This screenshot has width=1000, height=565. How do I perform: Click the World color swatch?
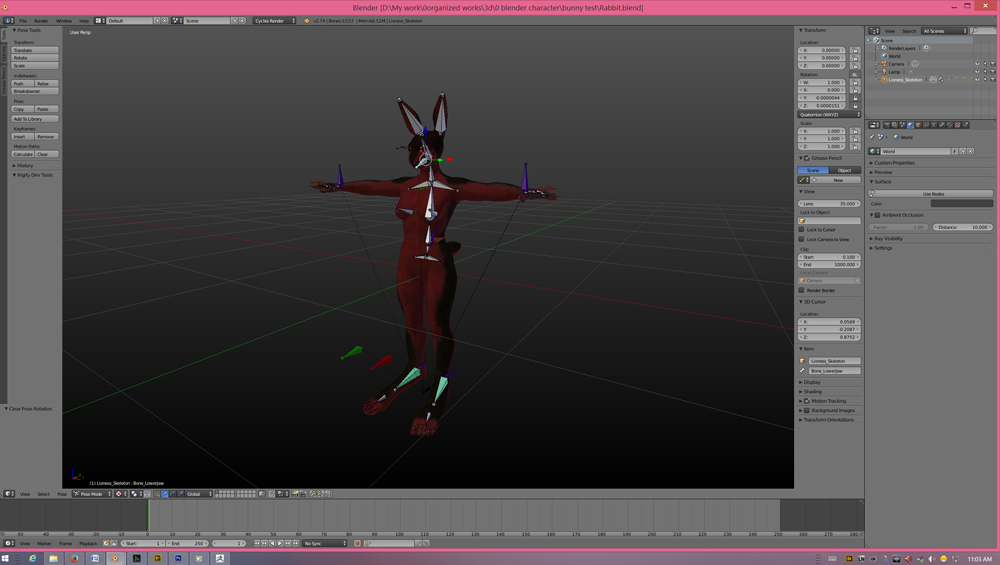tap(961, 204)
